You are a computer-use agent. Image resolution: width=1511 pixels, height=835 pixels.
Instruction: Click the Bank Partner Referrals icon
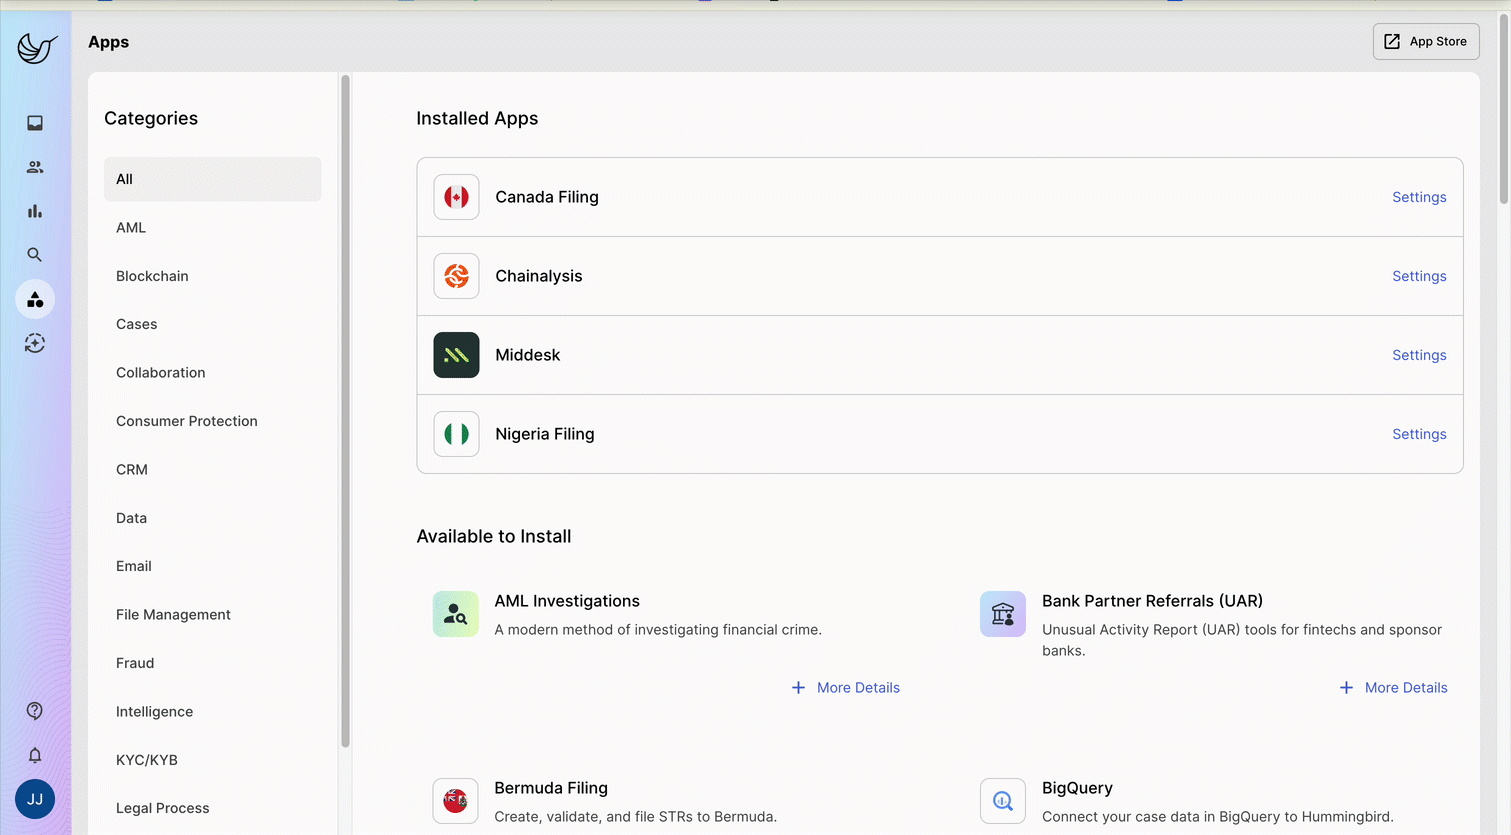click(1003, 614)
